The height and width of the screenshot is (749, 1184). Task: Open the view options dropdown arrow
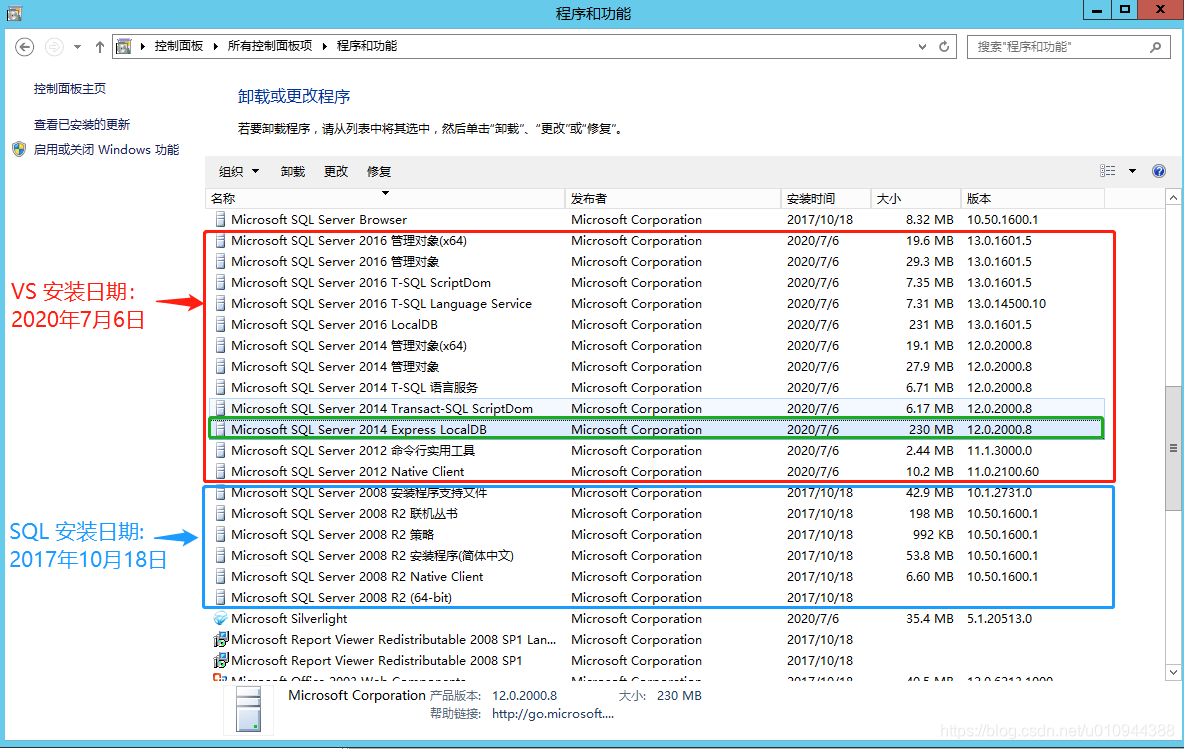pos(1132,171)
